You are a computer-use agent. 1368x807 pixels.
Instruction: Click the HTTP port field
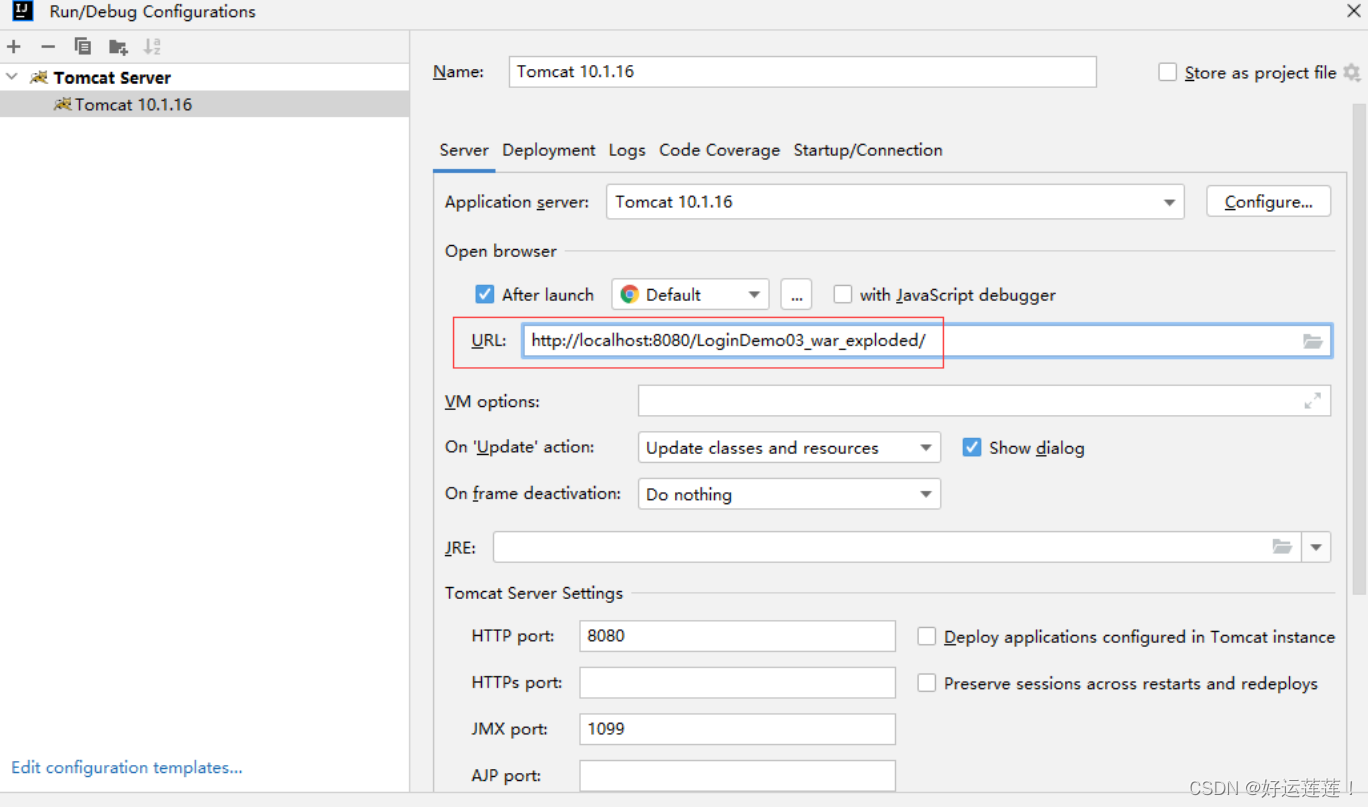(737, 636)
